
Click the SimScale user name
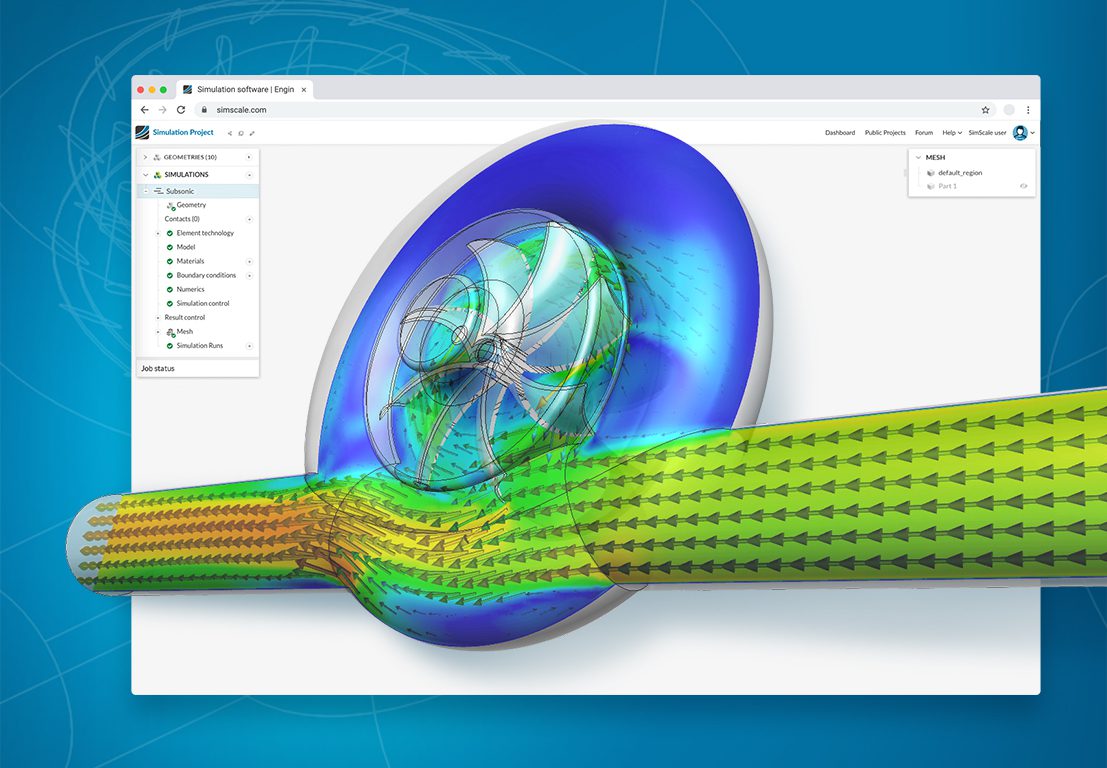click(987, 133)
